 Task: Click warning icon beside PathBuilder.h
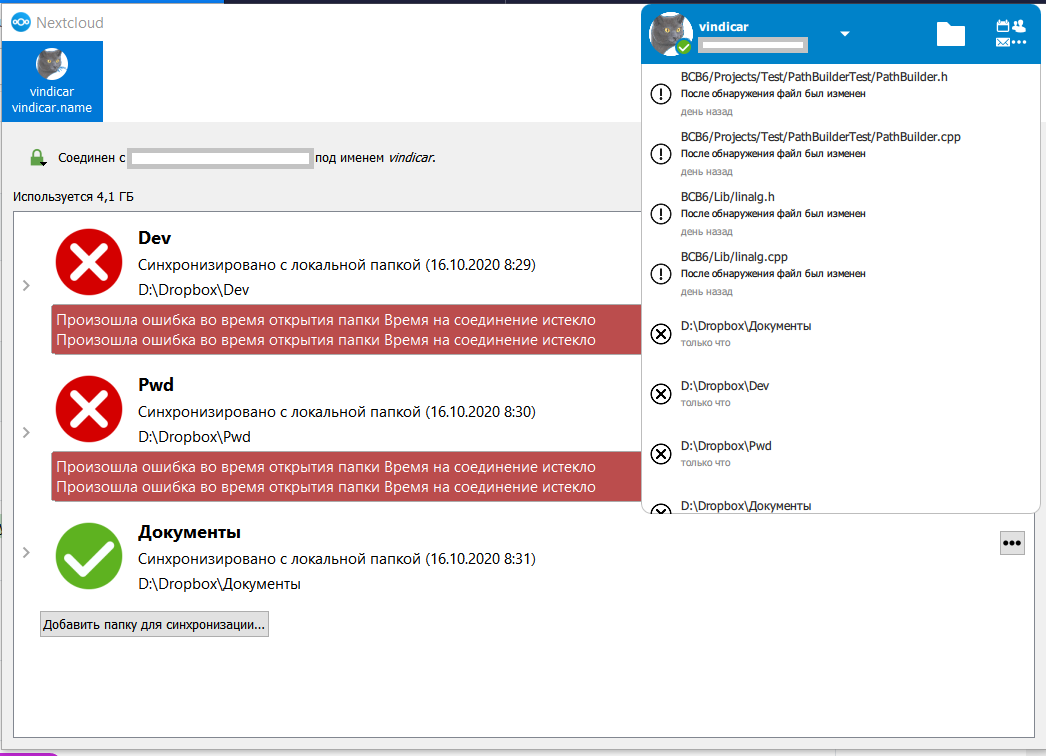tap(660, 94)
